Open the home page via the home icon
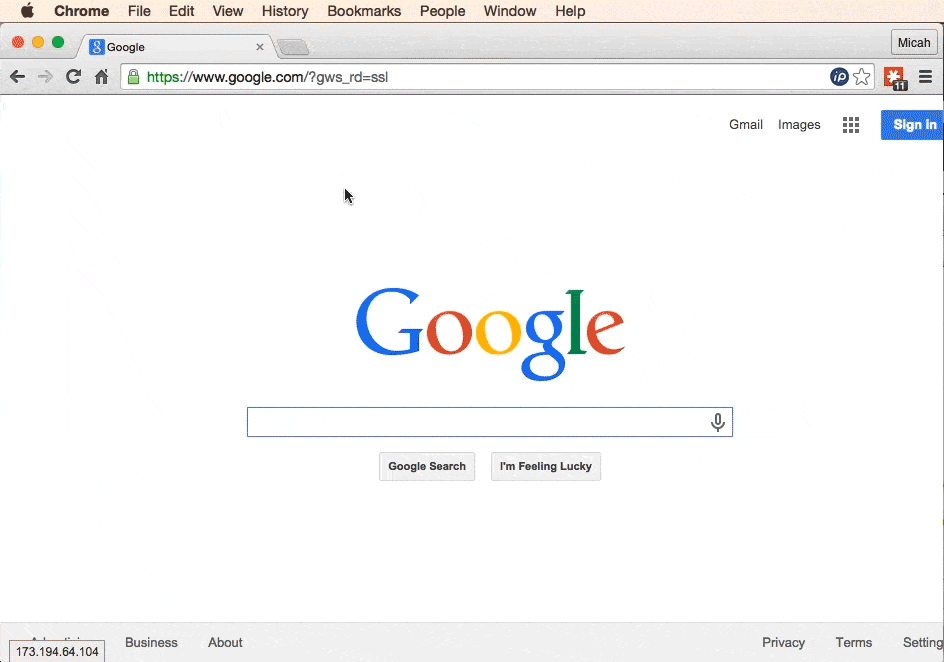 click(100, 76)
